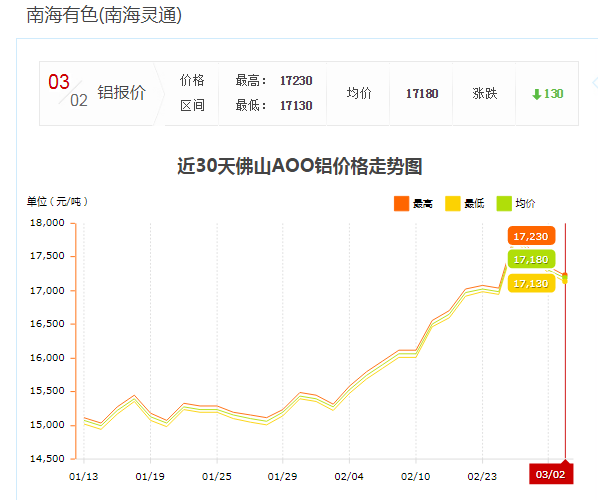Viewport: 598px width, 500px height.
Task: Click the 均价 legend label
Action: click(525, 204)
